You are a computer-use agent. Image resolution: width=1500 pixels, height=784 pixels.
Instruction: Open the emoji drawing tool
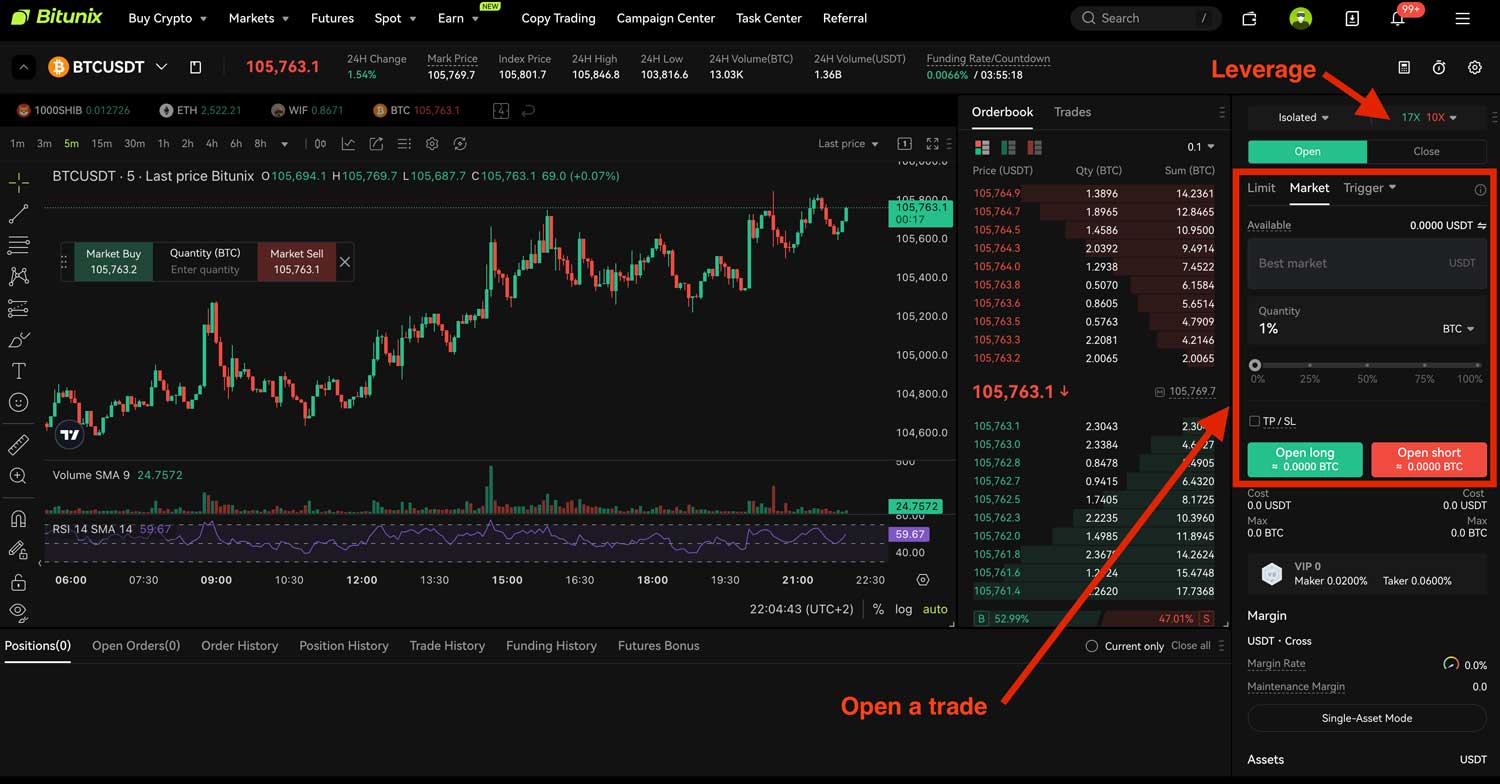click(18, 402)
